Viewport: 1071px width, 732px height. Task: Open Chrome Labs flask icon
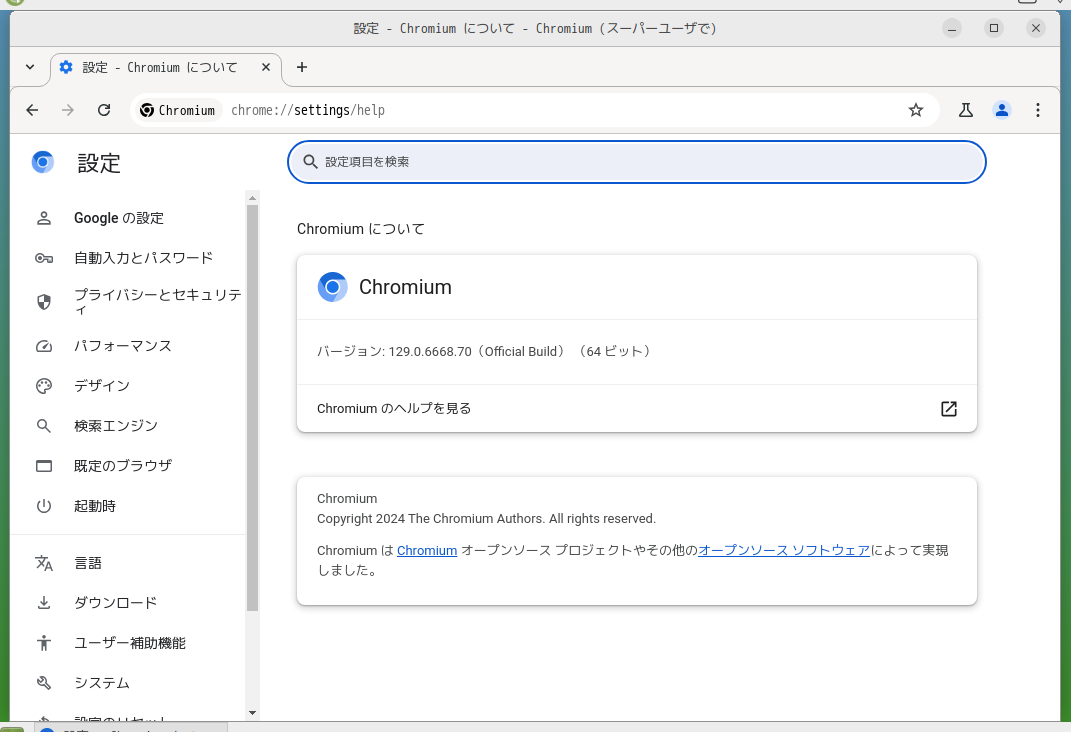pos(965,110)
